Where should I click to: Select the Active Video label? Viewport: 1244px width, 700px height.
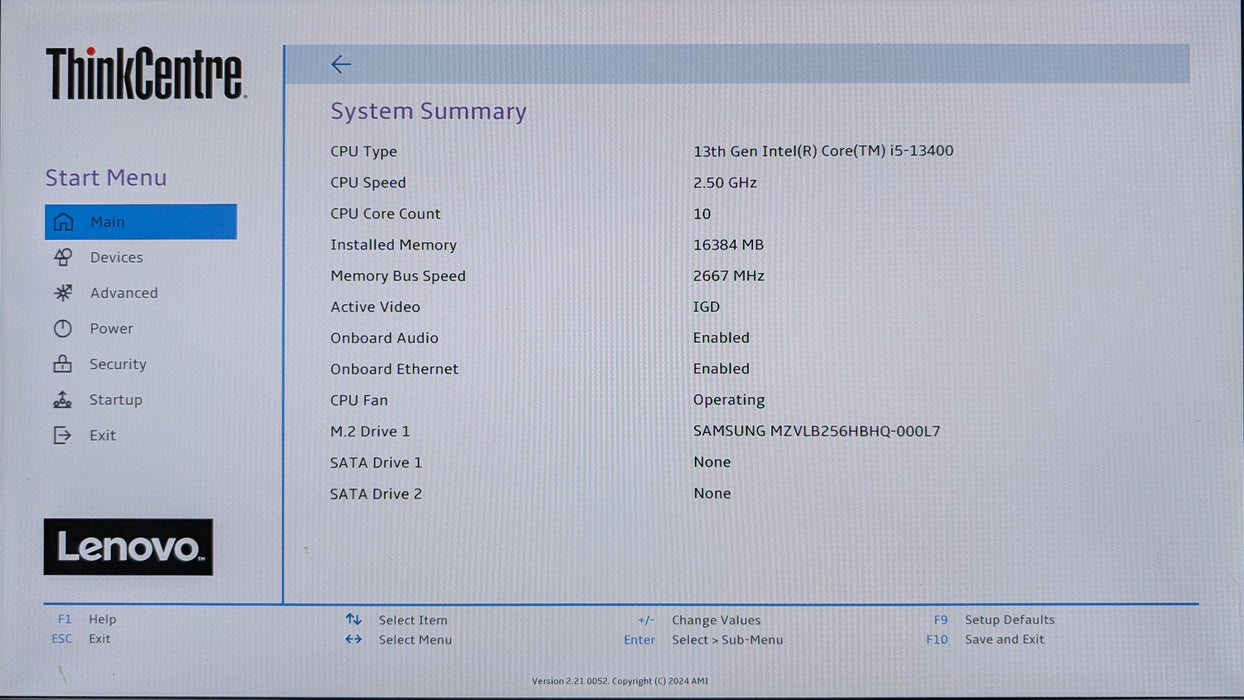coord(375,307)
